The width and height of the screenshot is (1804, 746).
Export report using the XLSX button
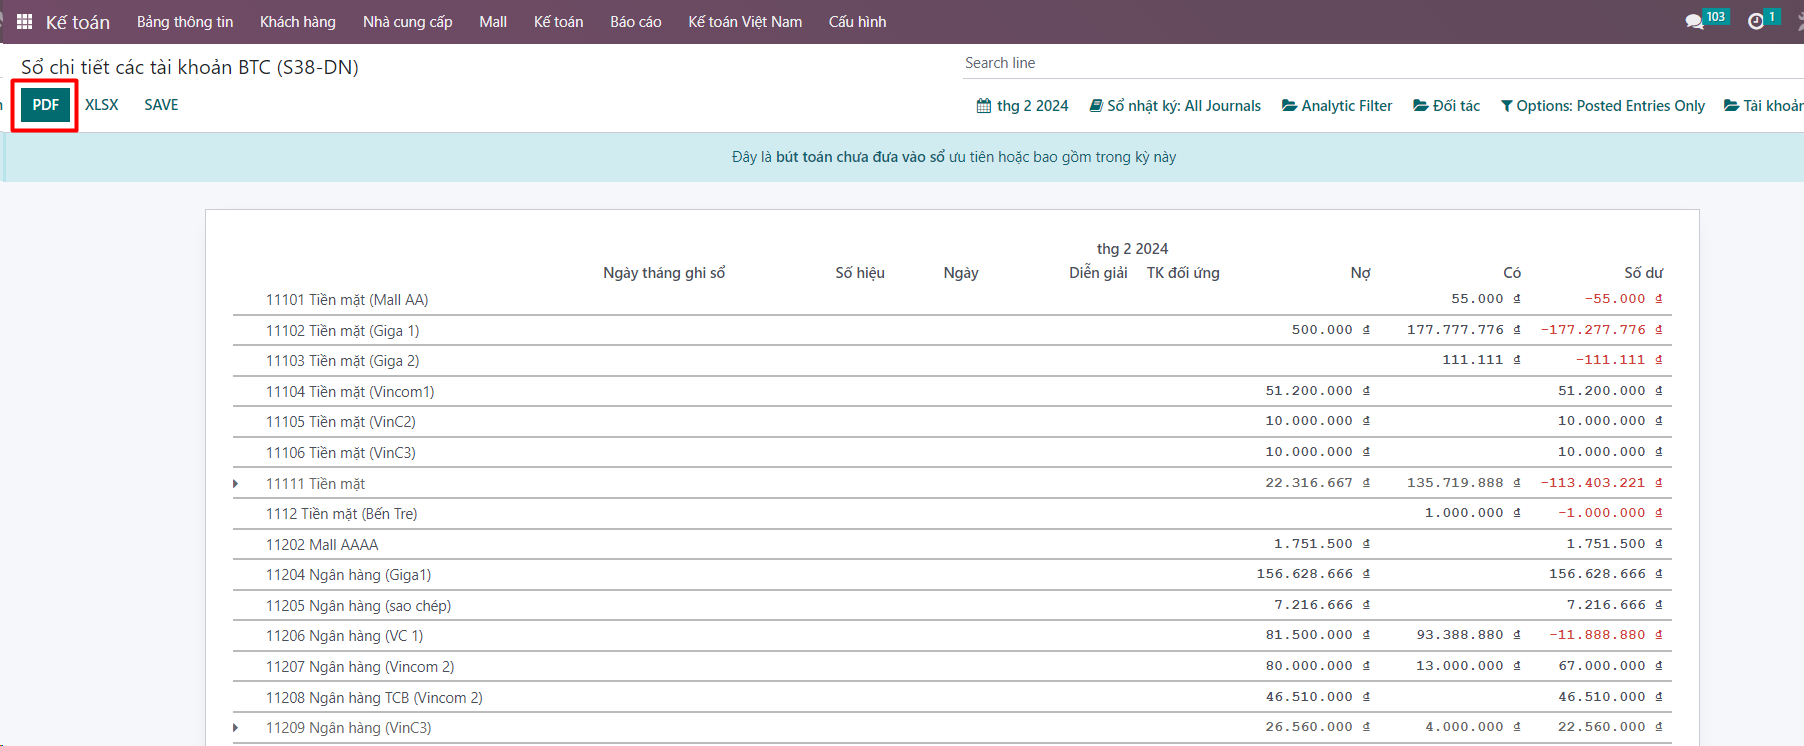(x=101, y=105)
